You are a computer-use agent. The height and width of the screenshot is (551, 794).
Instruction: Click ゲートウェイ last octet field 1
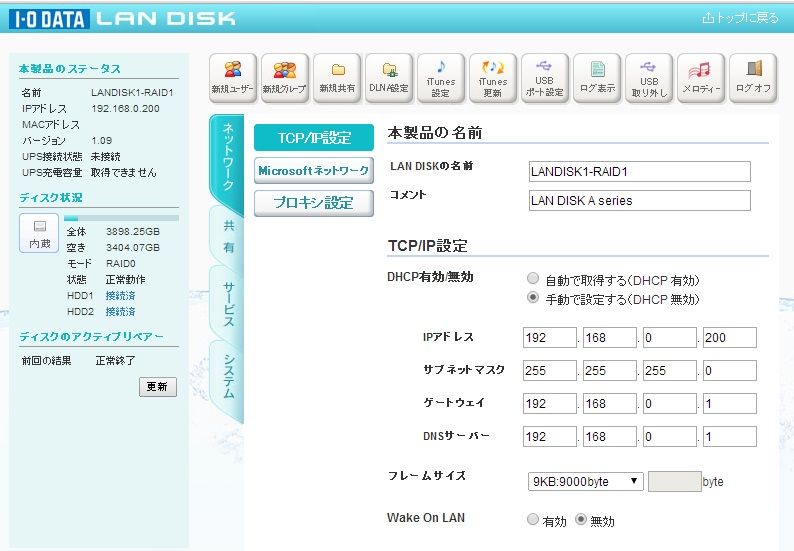[730, 404]
